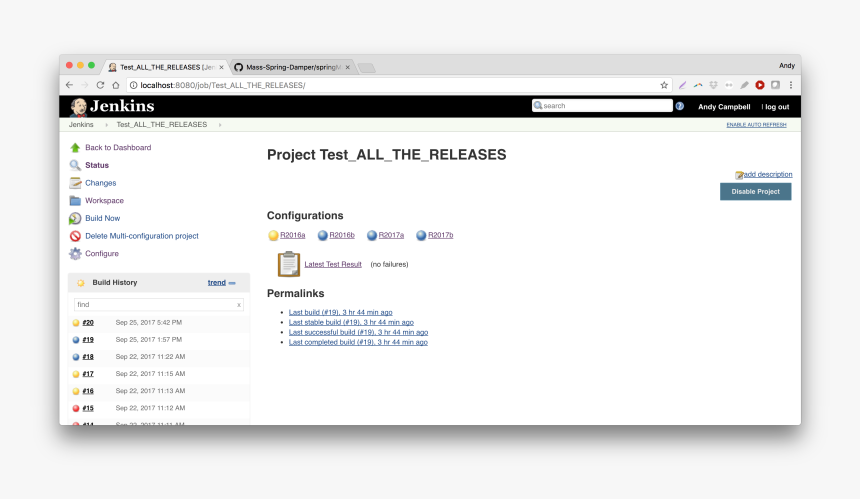
Task: Click the blue status ball for R2017a
Action: click(x=372, y=235)
